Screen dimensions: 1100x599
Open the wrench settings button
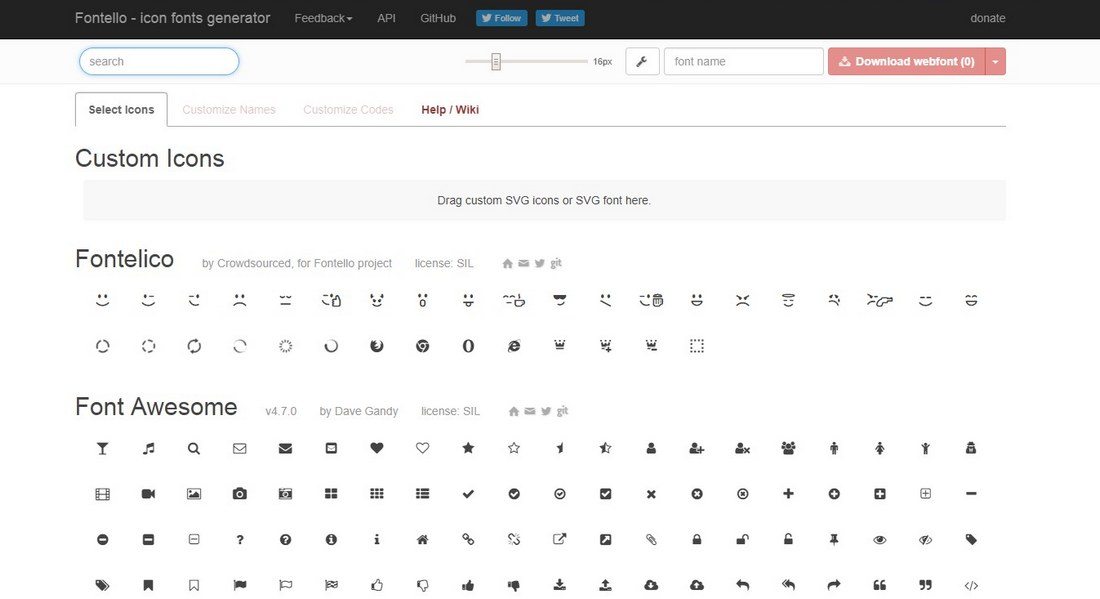(642, 62)
